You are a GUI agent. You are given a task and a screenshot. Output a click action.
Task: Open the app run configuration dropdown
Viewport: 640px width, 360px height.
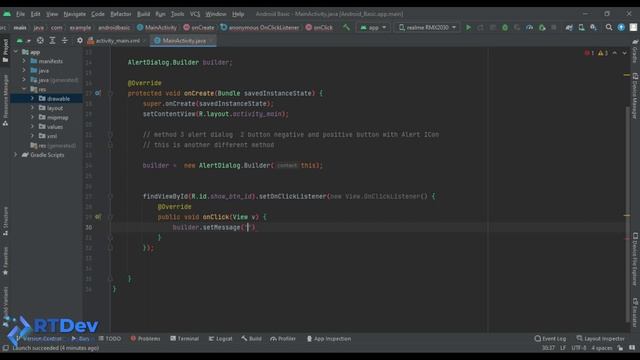click(x=373, y=27)
